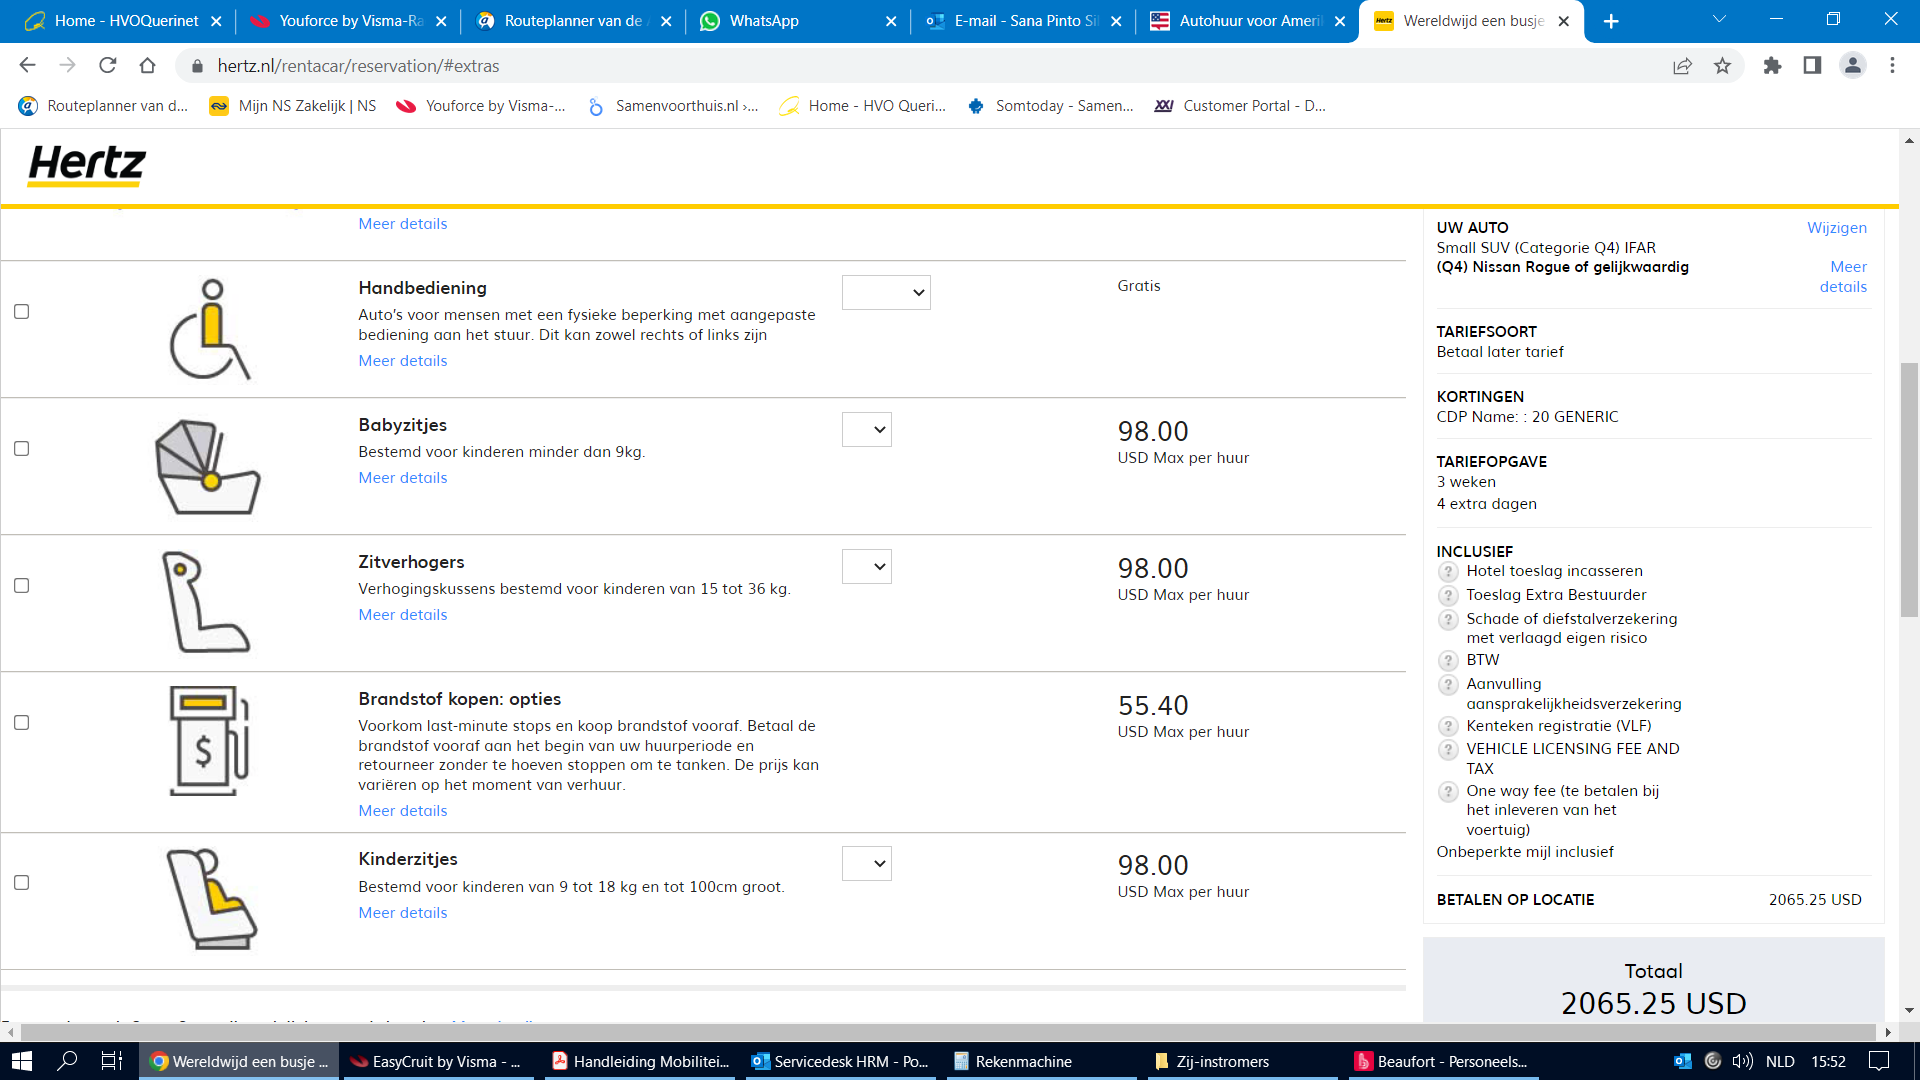1920x1080 pixels.
Task: Open help icon next to BTW
Action: [1448, 660]
